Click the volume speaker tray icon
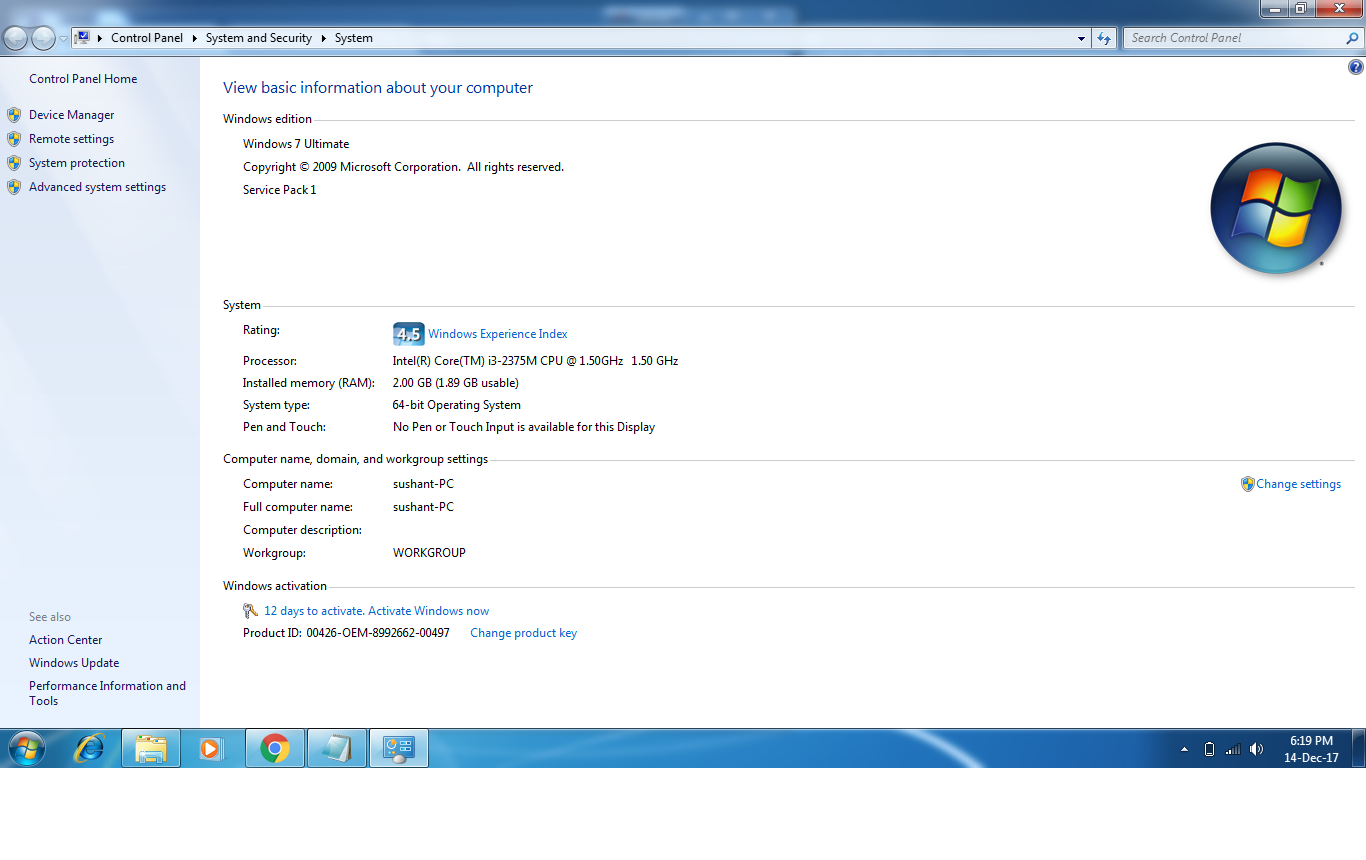The width and height of the screenshot is (1366, 860). [1256, 749]
